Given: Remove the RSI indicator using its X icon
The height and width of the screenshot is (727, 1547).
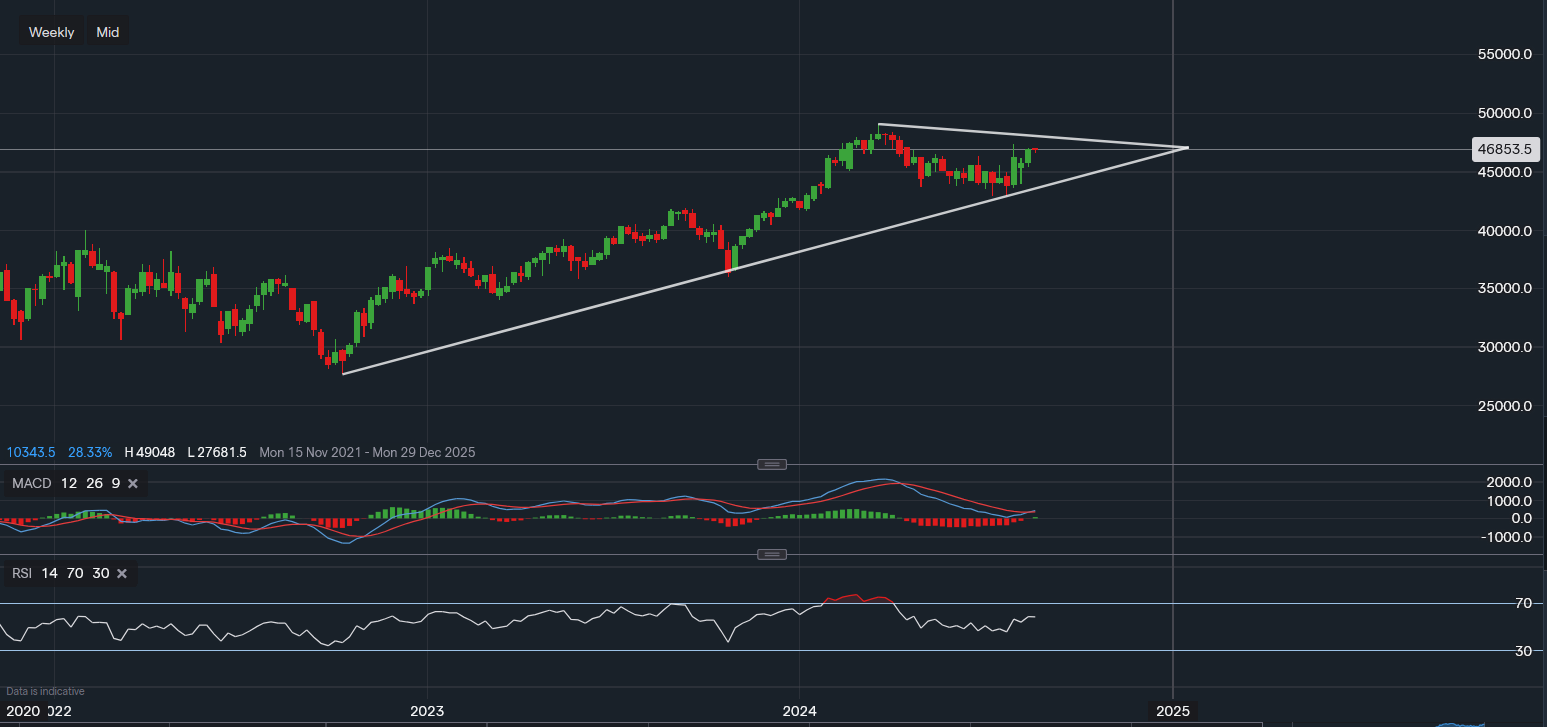Looking at the screenshot, I should pos(121,573).
